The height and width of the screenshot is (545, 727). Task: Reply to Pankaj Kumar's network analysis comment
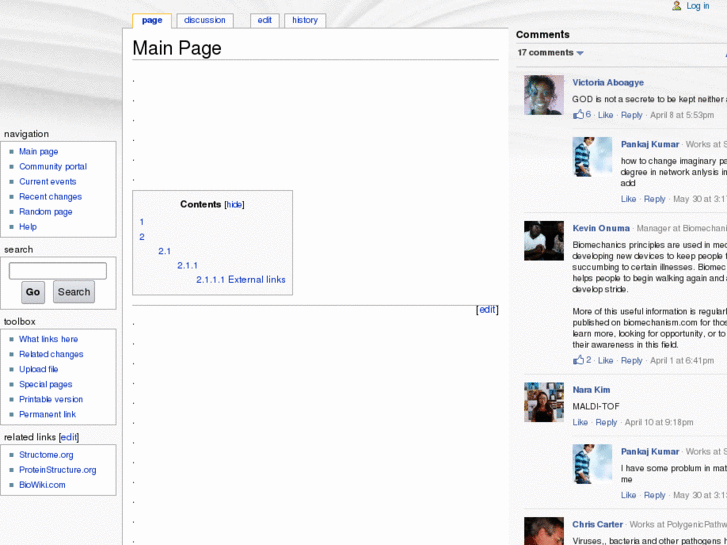654,199
